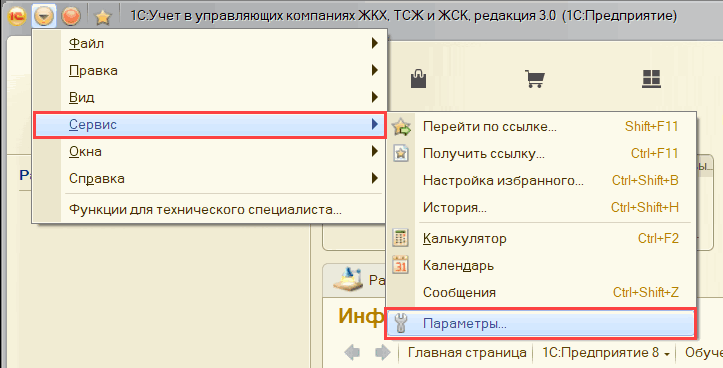Click the calculator icon

pos(400,238)
